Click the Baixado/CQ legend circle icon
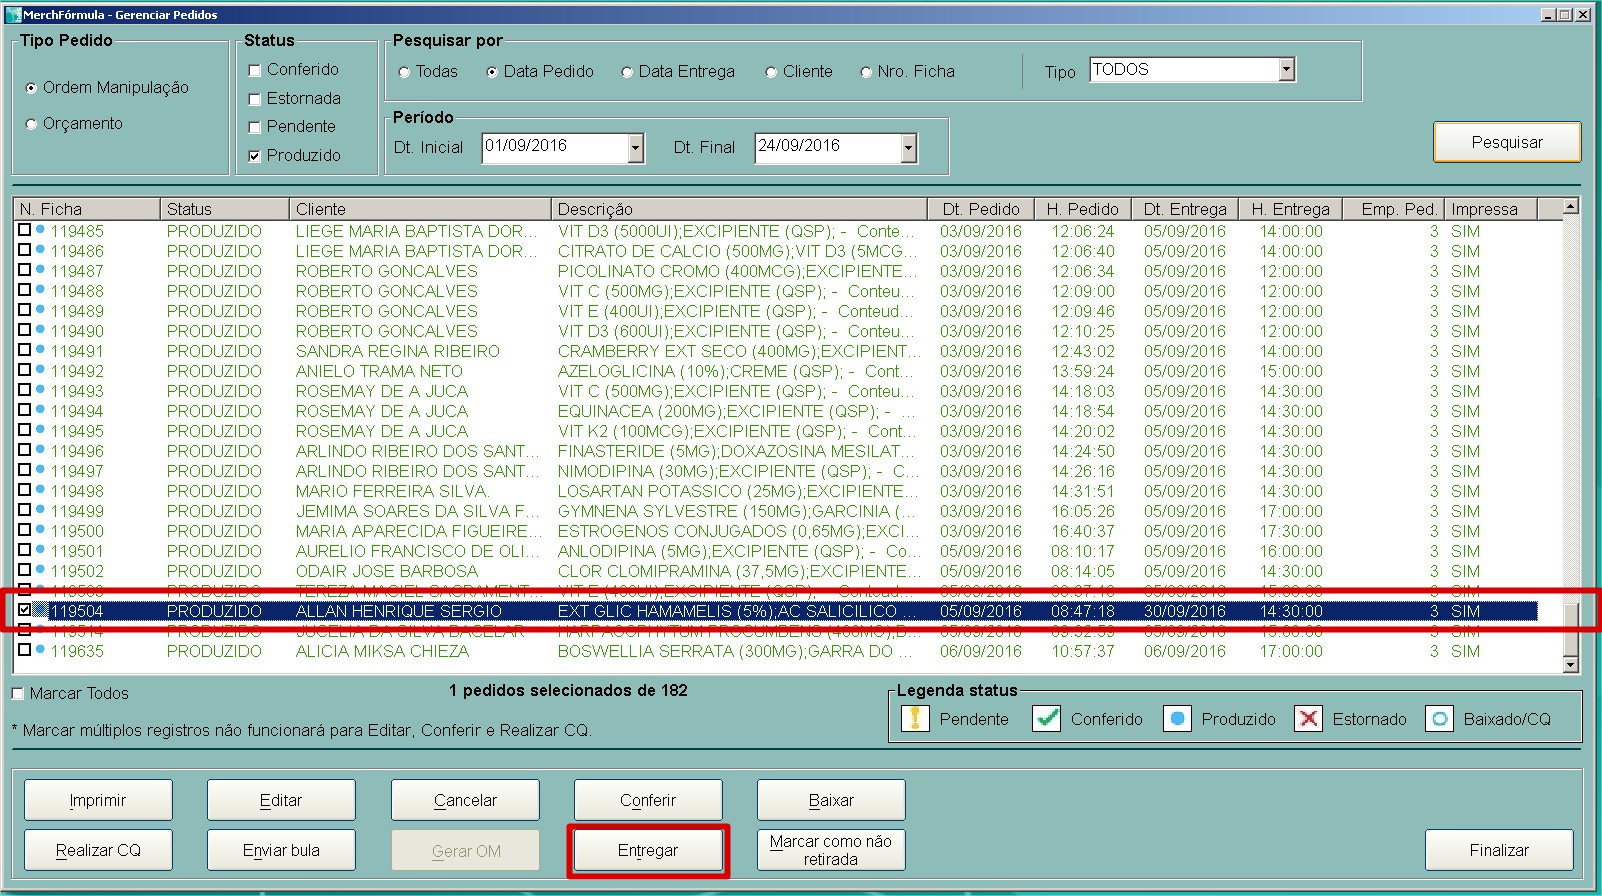This screenshot has width=1602, height=896. click(x=1439, y=719)
